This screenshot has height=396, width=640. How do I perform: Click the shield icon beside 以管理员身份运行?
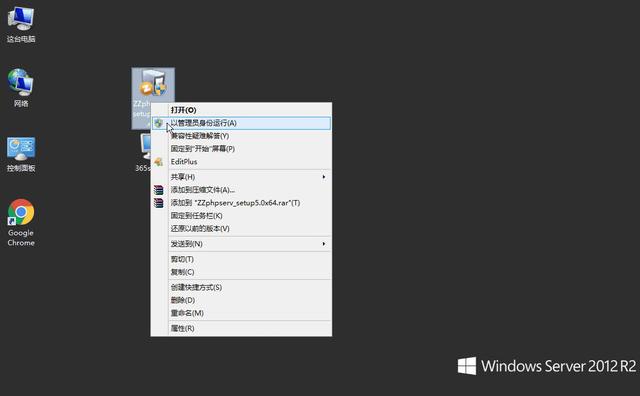(x=158, y=123)
